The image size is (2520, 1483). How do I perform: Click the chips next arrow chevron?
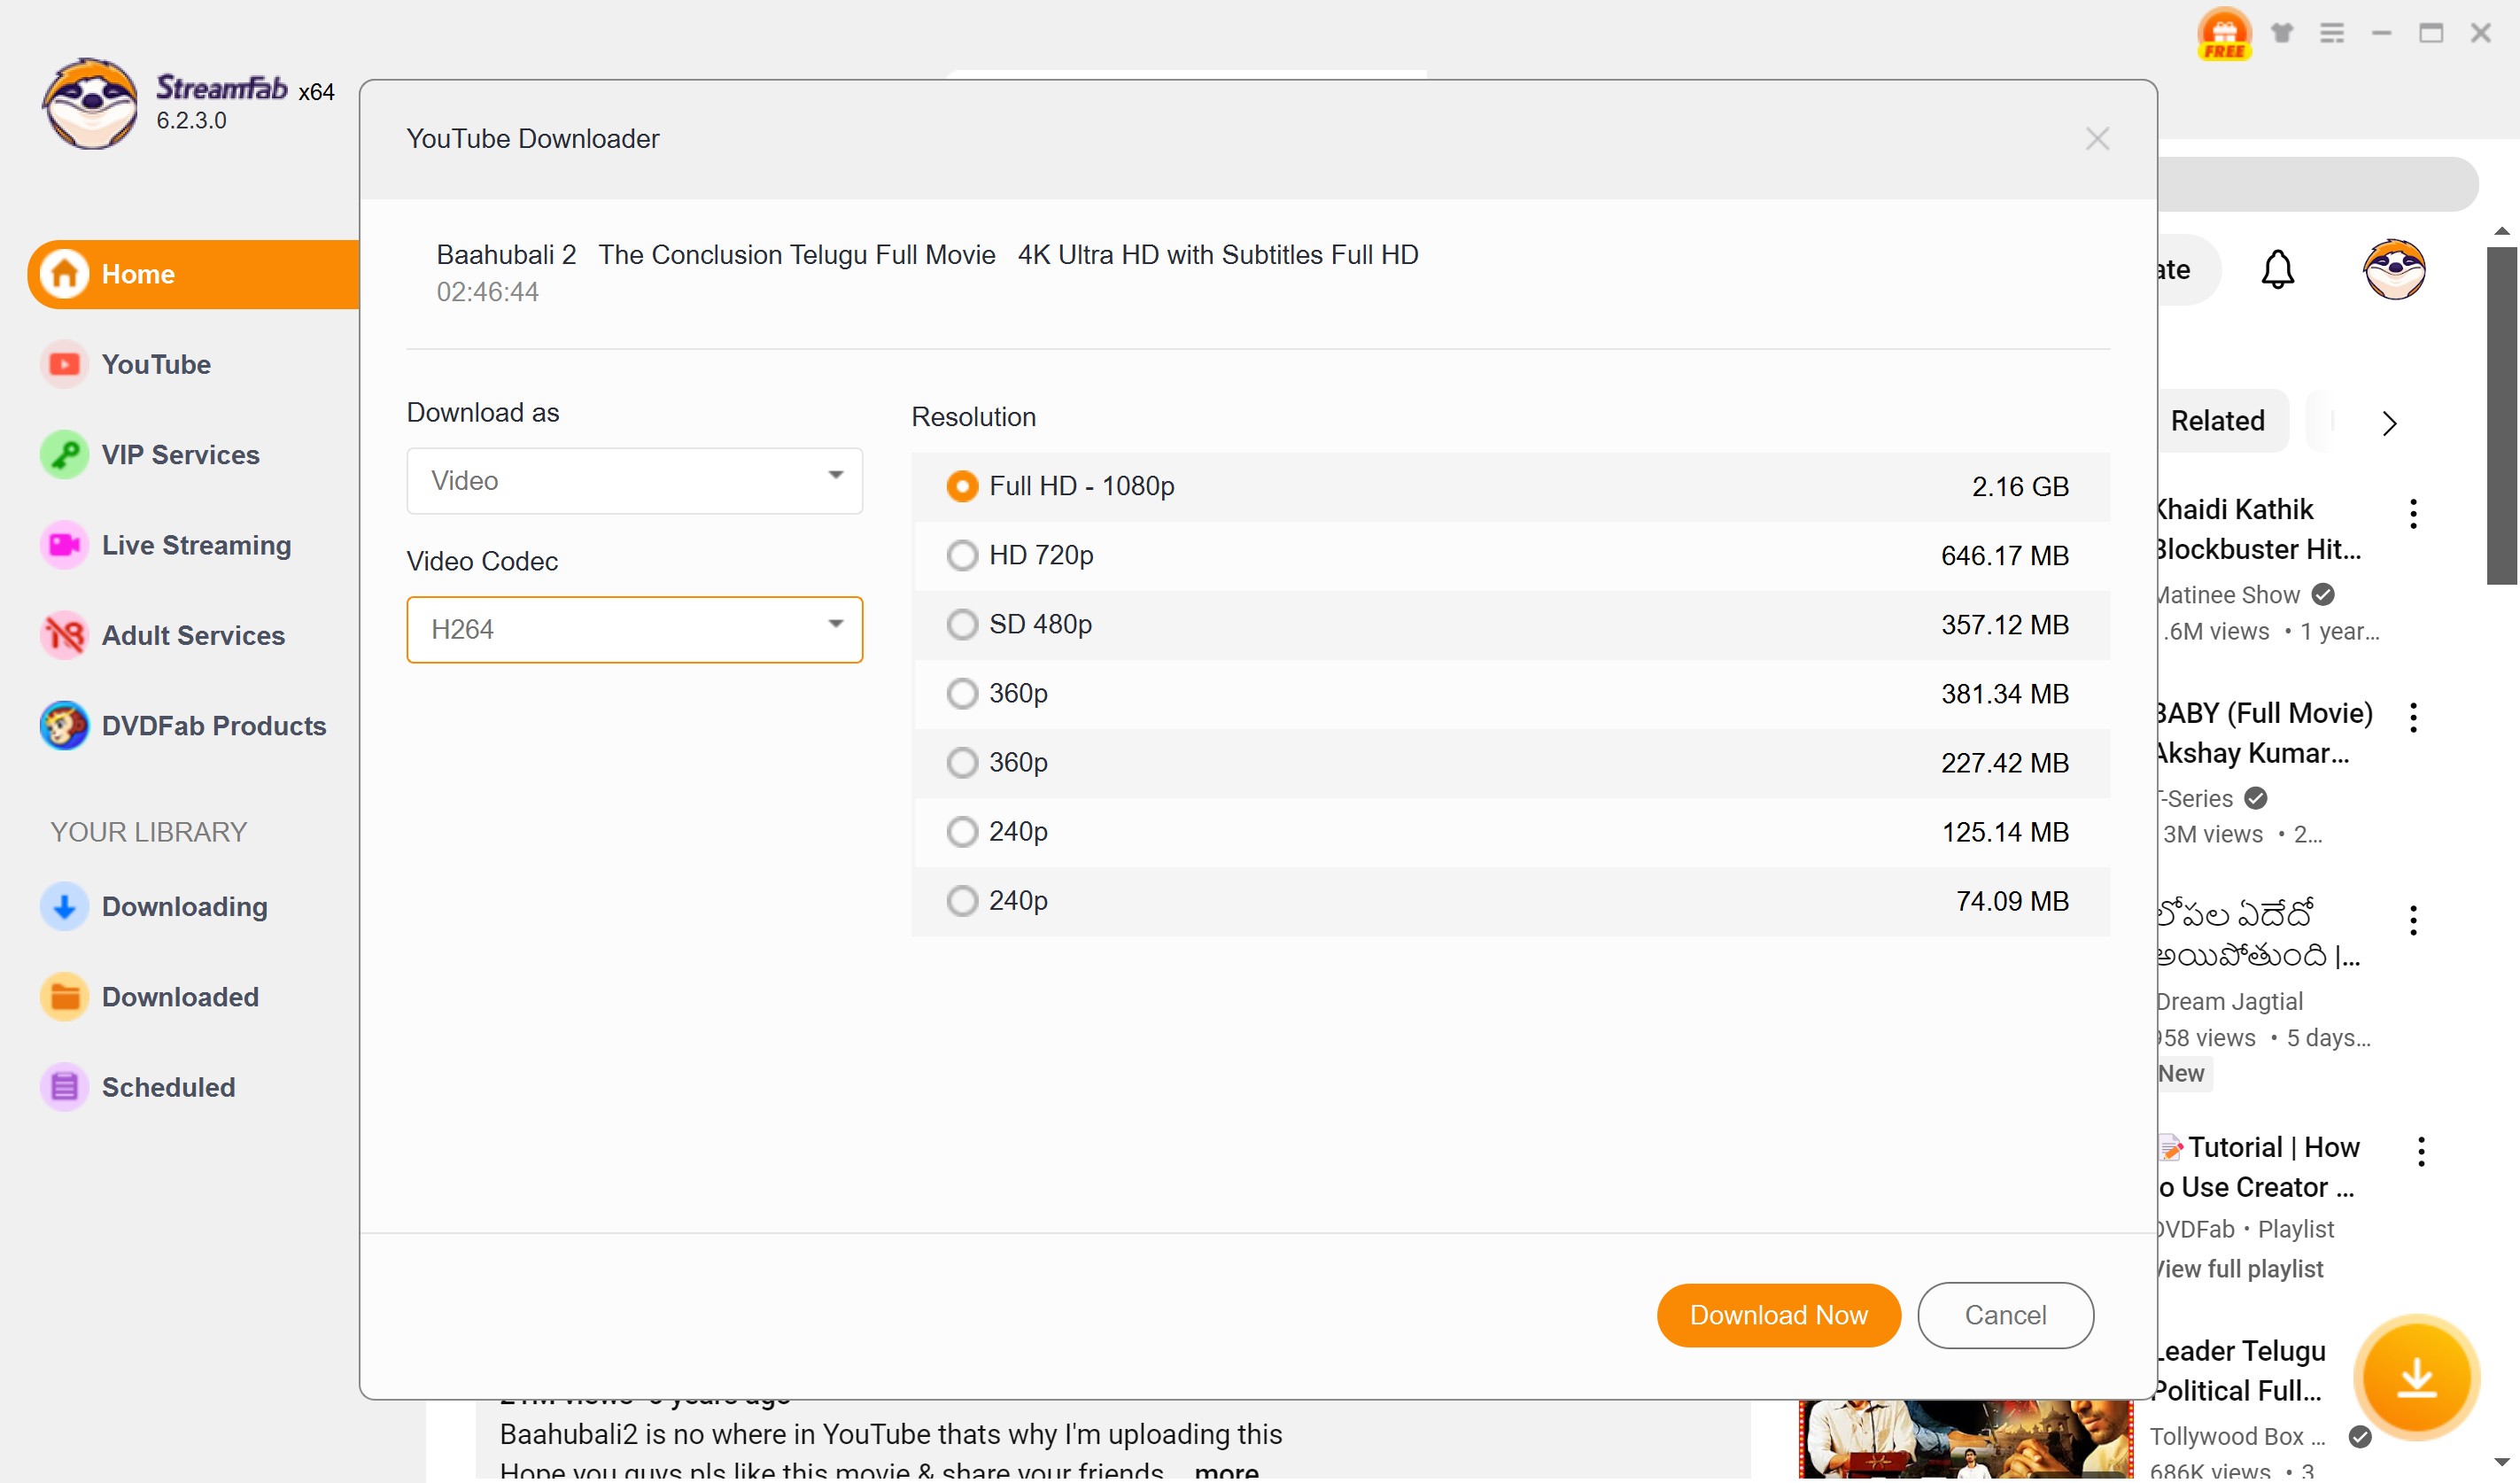pyautogui.click(x=2389, y=423)
